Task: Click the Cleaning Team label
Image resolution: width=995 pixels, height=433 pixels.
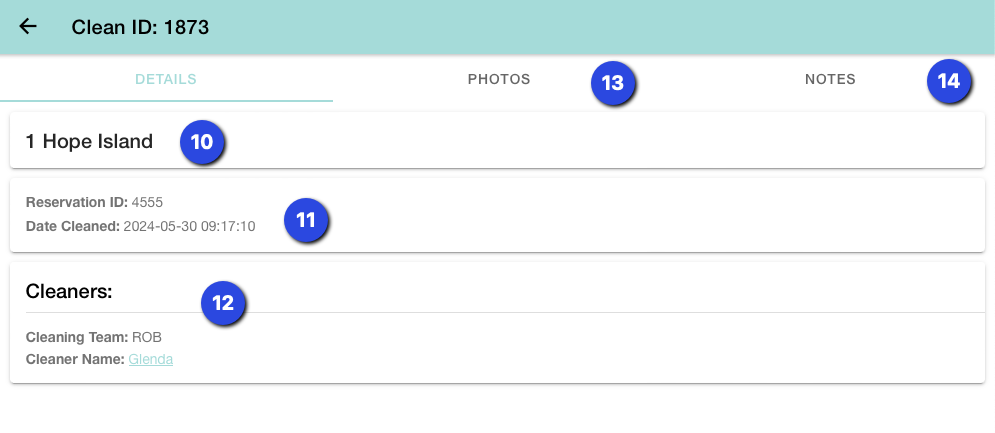Action: tap(77, 338)
